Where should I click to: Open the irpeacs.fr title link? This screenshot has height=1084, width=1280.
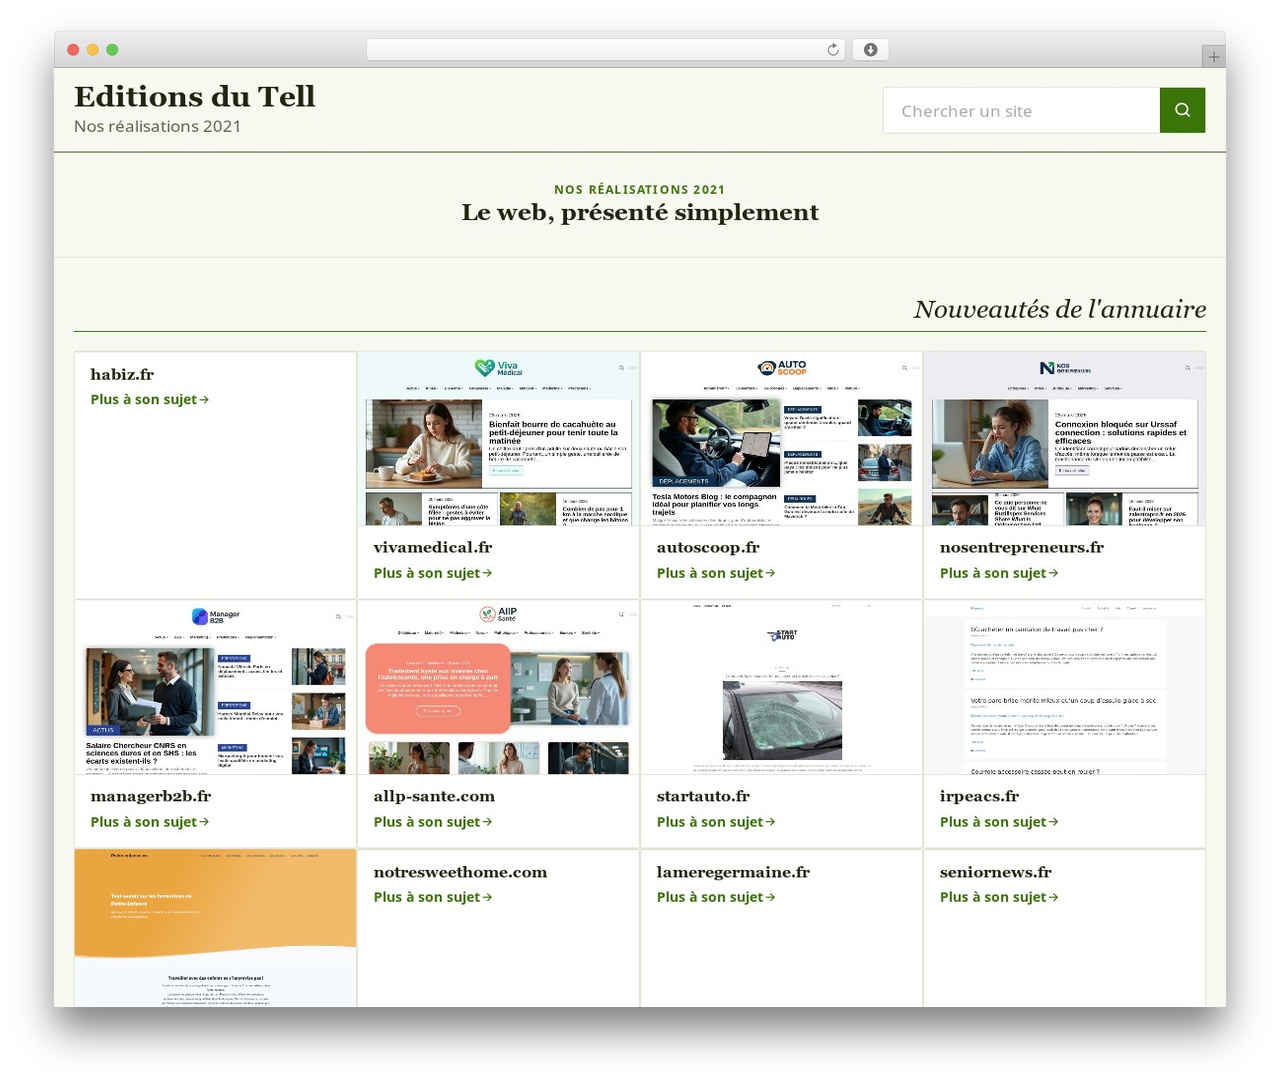pyautogui.click(x=979, y=796)
